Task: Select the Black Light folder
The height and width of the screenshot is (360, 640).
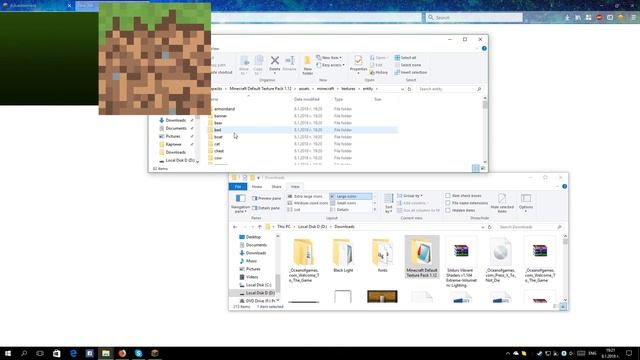Action: 343,256
